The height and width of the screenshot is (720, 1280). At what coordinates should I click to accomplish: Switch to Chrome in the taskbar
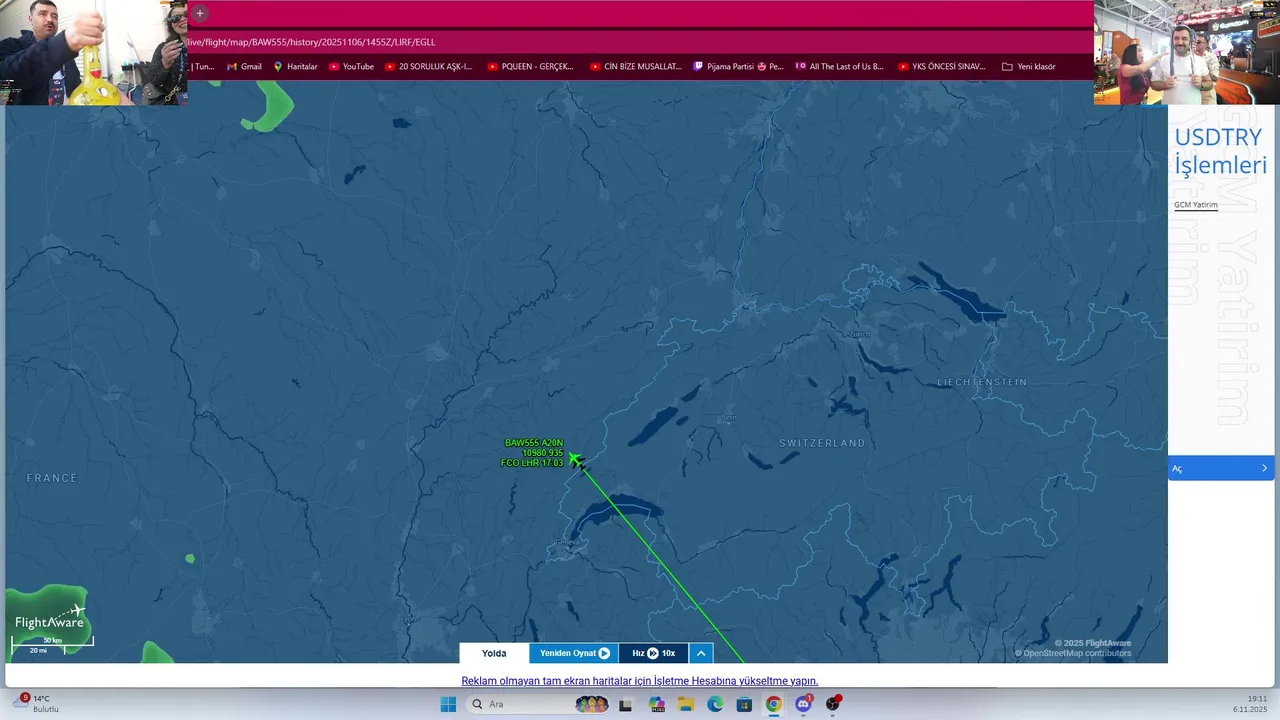pos(773,704)
